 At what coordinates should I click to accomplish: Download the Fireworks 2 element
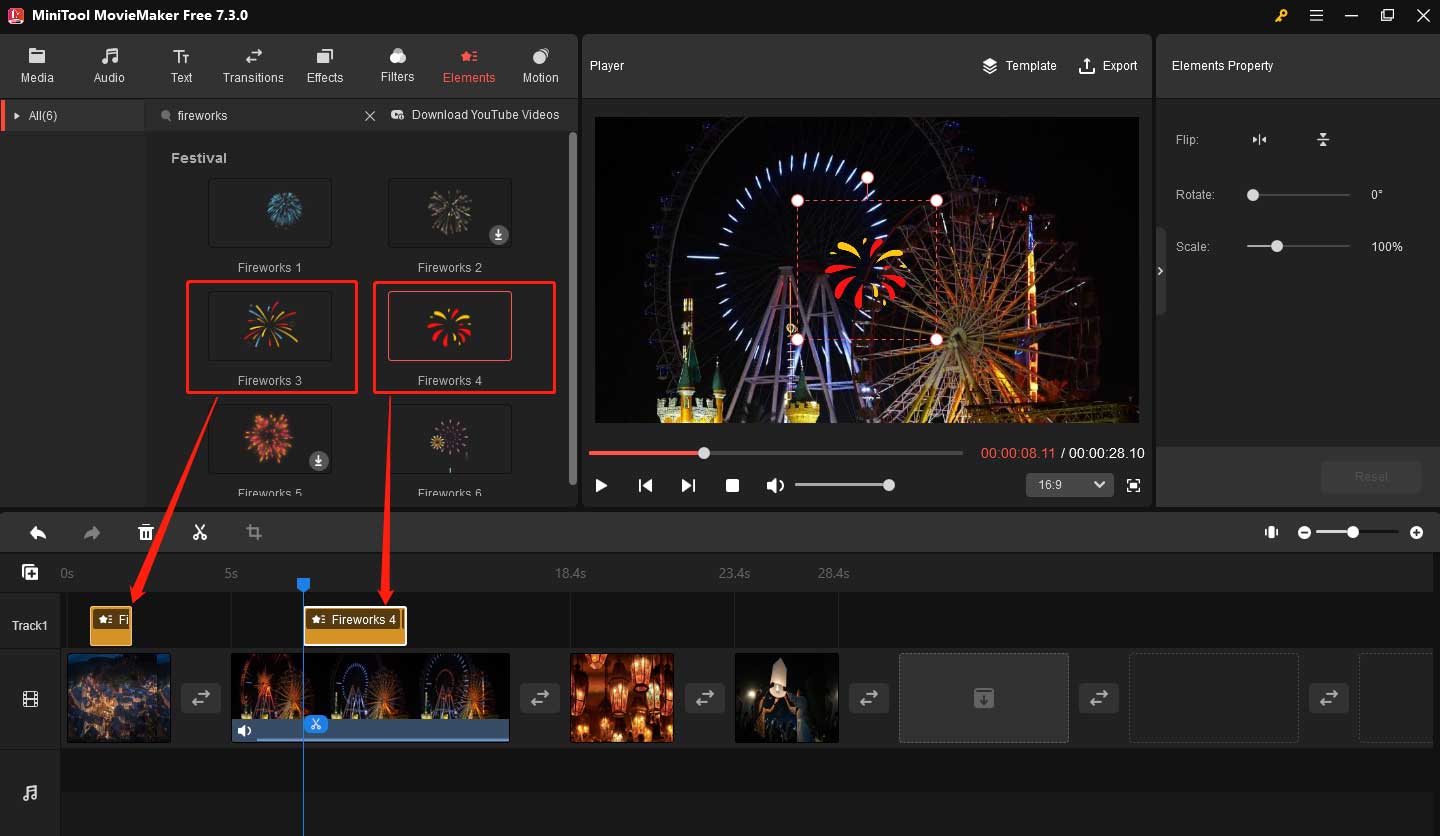pyautogui.click(x=498, y=235)
